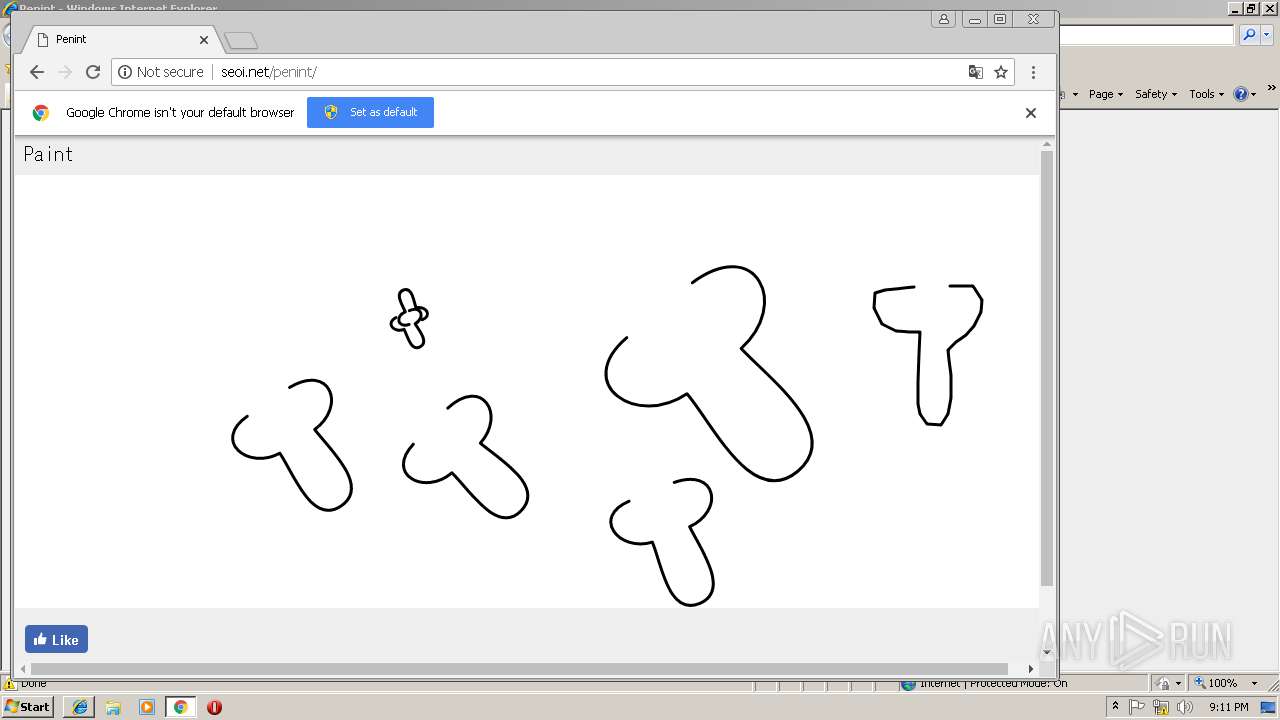Click Chrome's forward arrow
Screen dimensions: 1280x720
pos(65,72)
